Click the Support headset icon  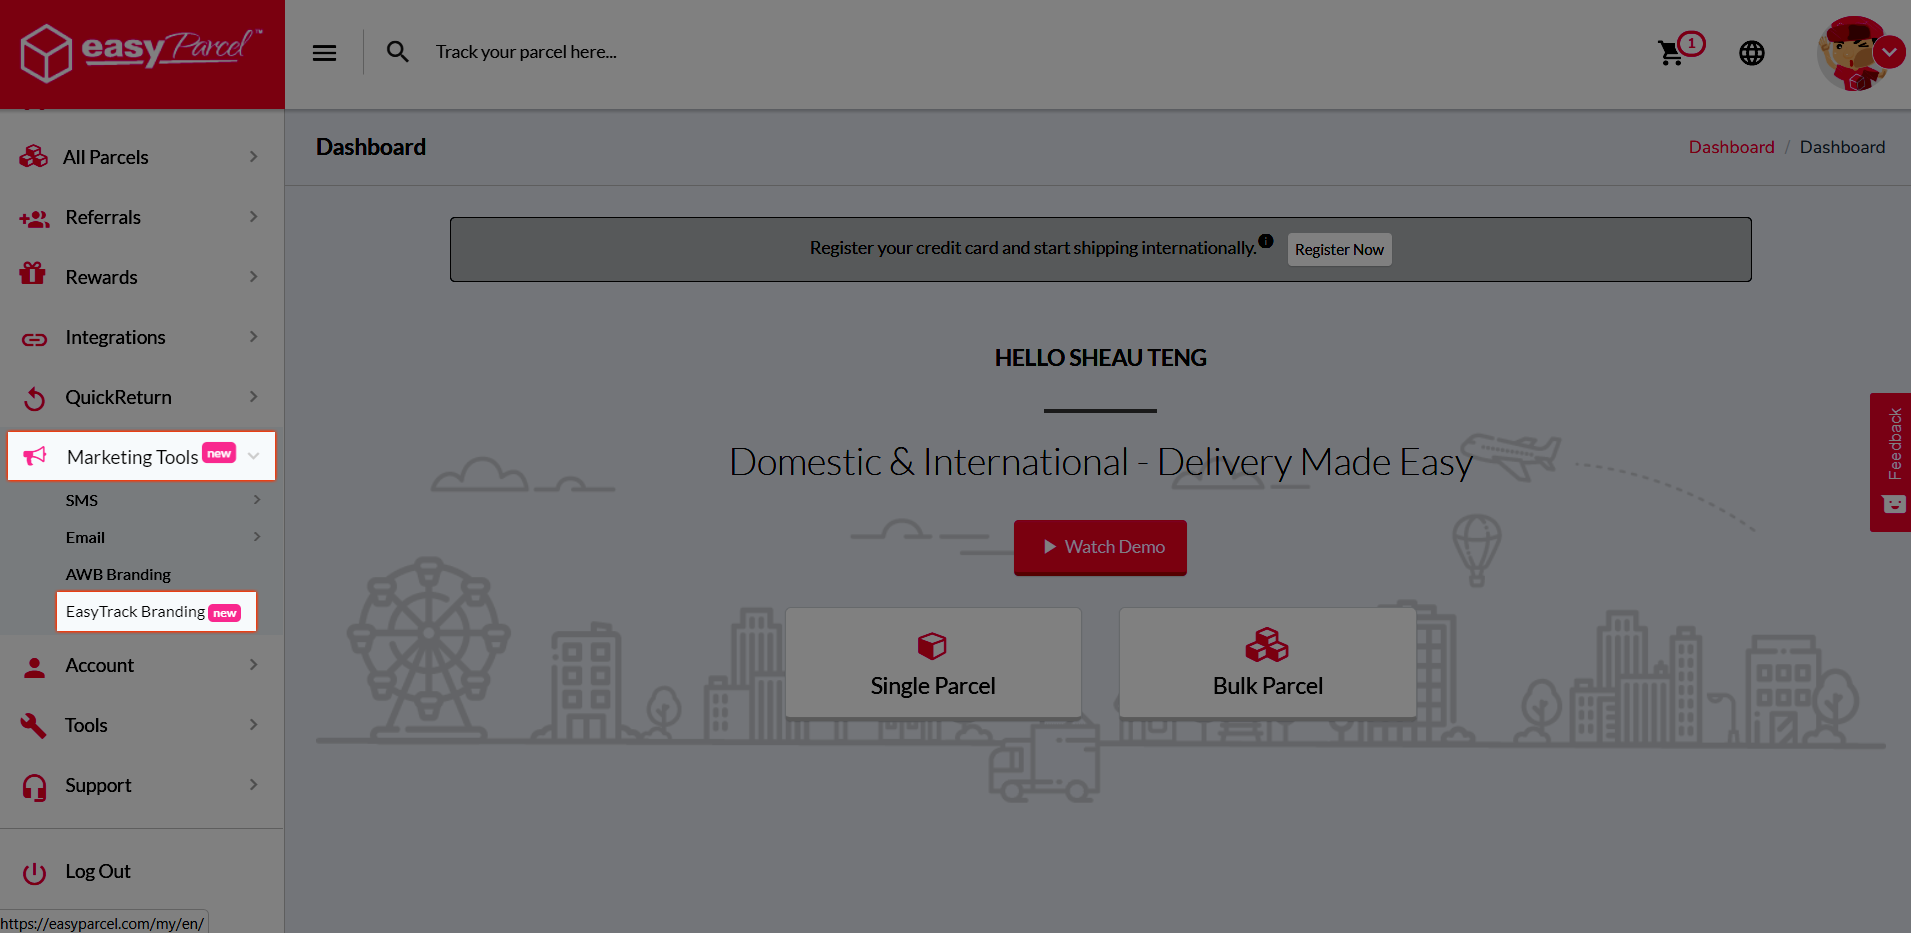(x=35, y=788)
